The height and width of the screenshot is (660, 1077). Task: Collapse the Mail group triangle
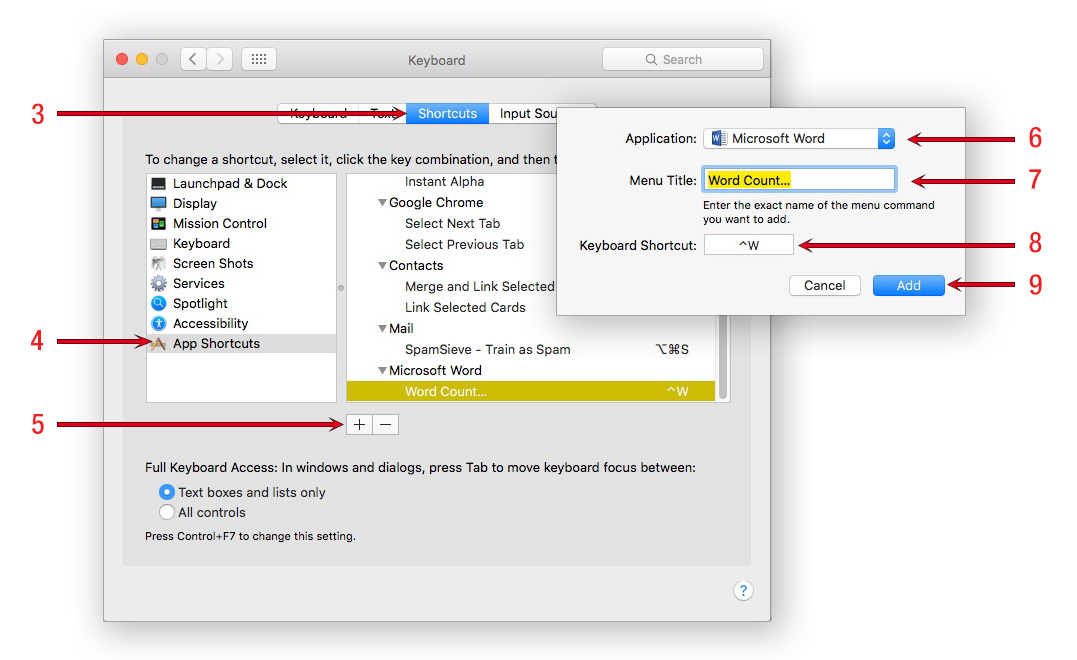coord(383,329)
